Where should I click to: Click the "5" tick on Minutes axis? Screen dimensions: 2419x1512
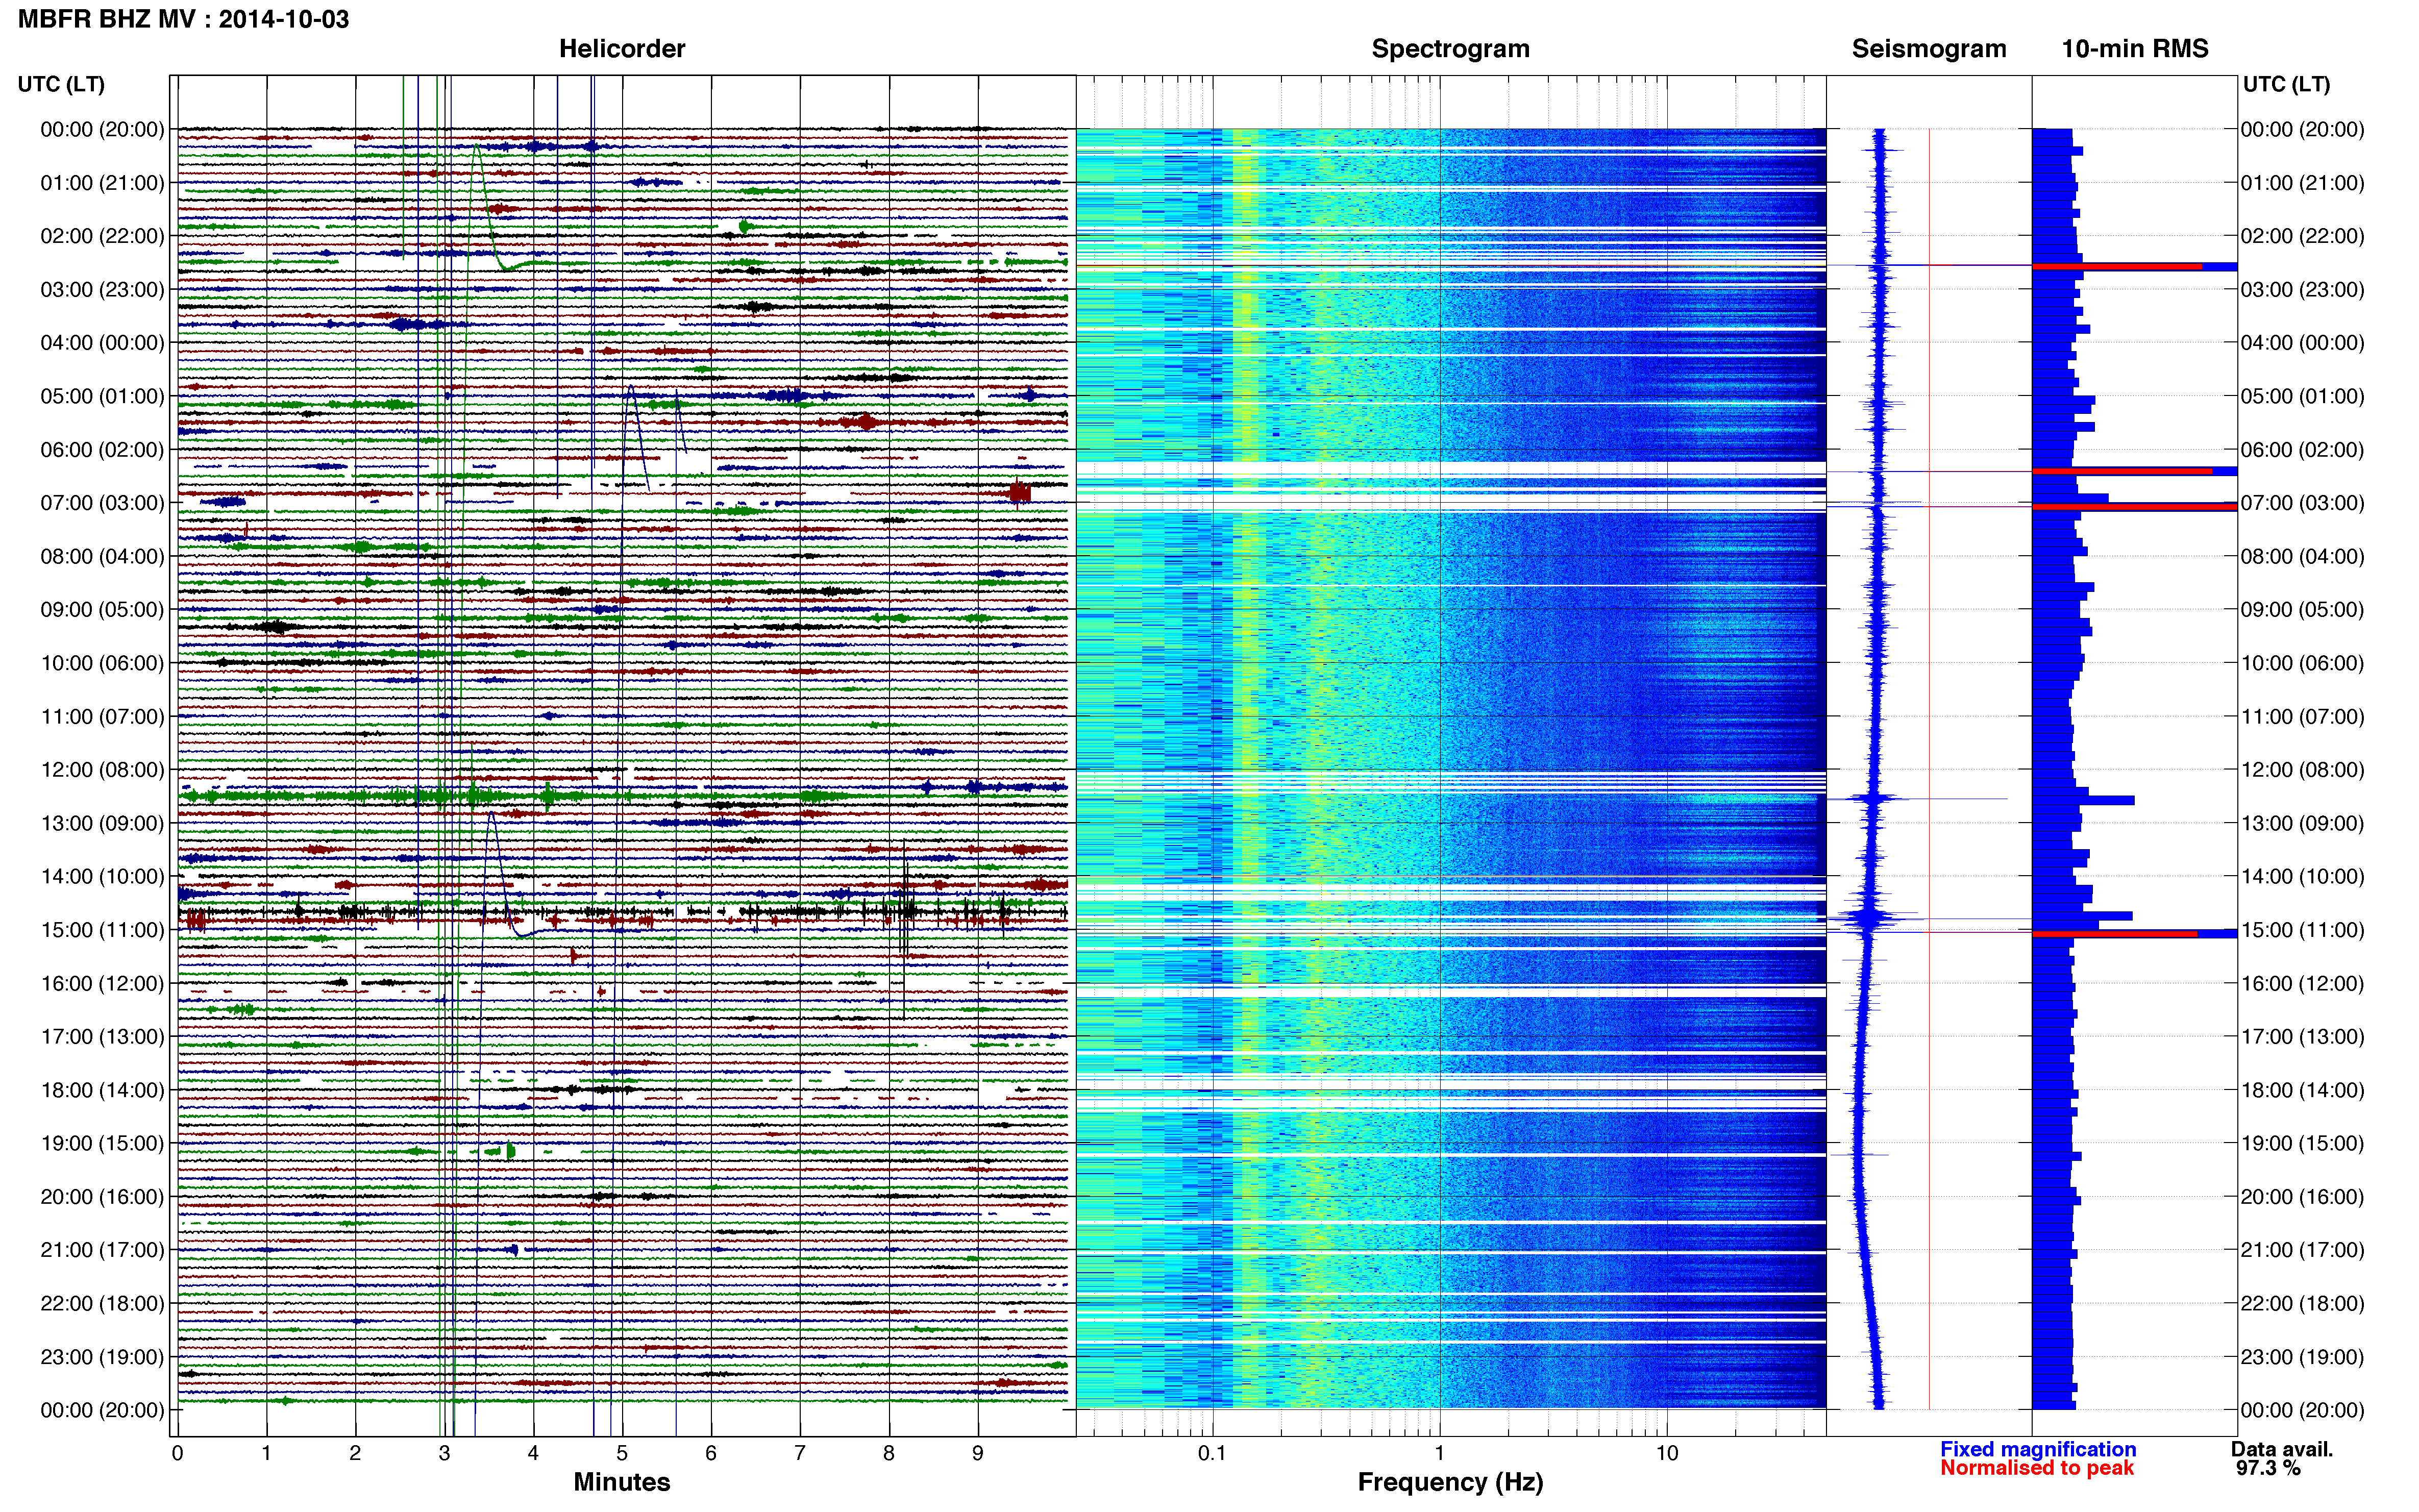pyautogui.click(x=622, y=1453)
